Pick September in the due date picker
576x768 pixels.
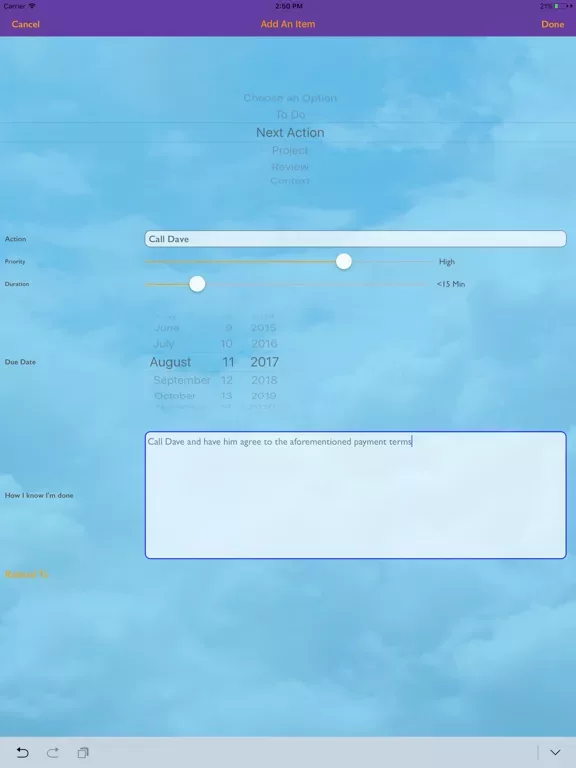[182, 380]
